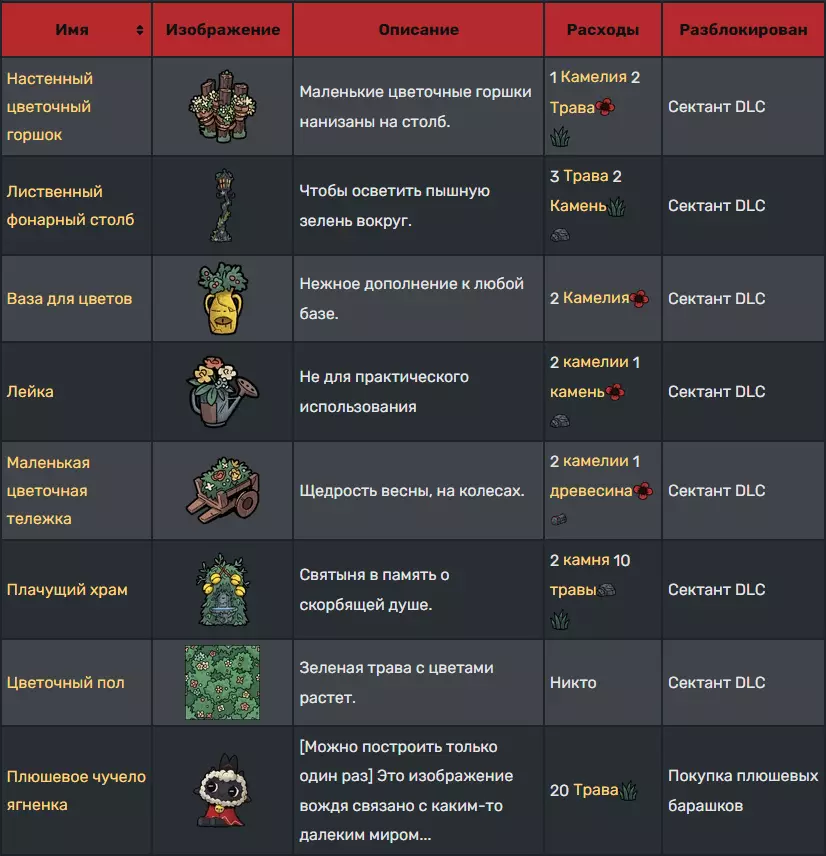Click grass icon in plush lamb row
Screen dimensions: 826x856
pos(630,791)
